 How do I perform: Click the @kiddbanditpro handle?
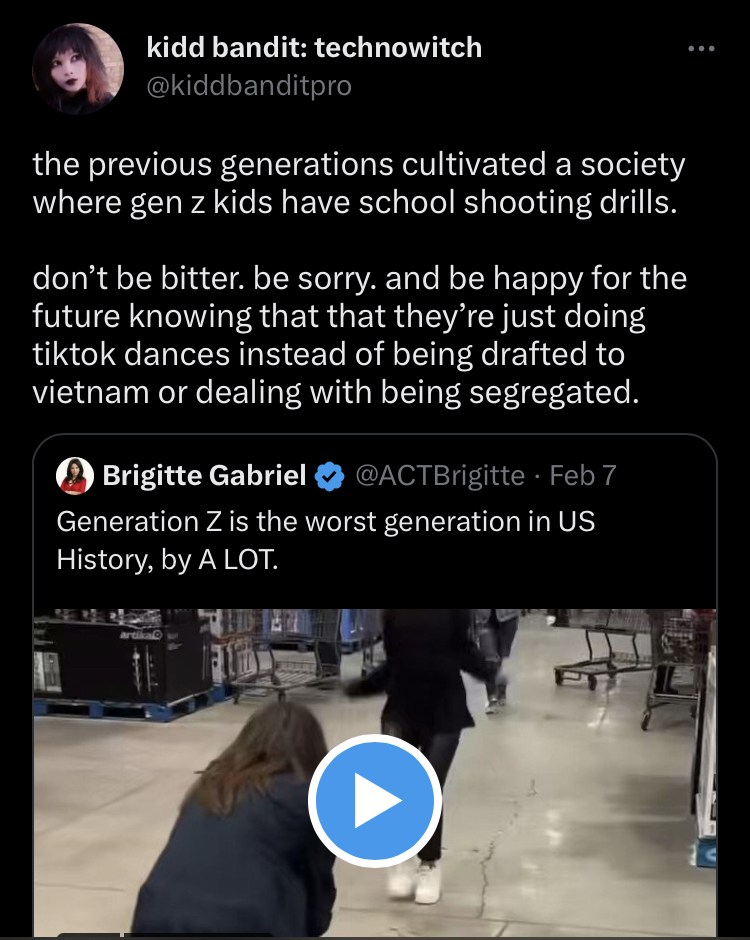point(249,86)
